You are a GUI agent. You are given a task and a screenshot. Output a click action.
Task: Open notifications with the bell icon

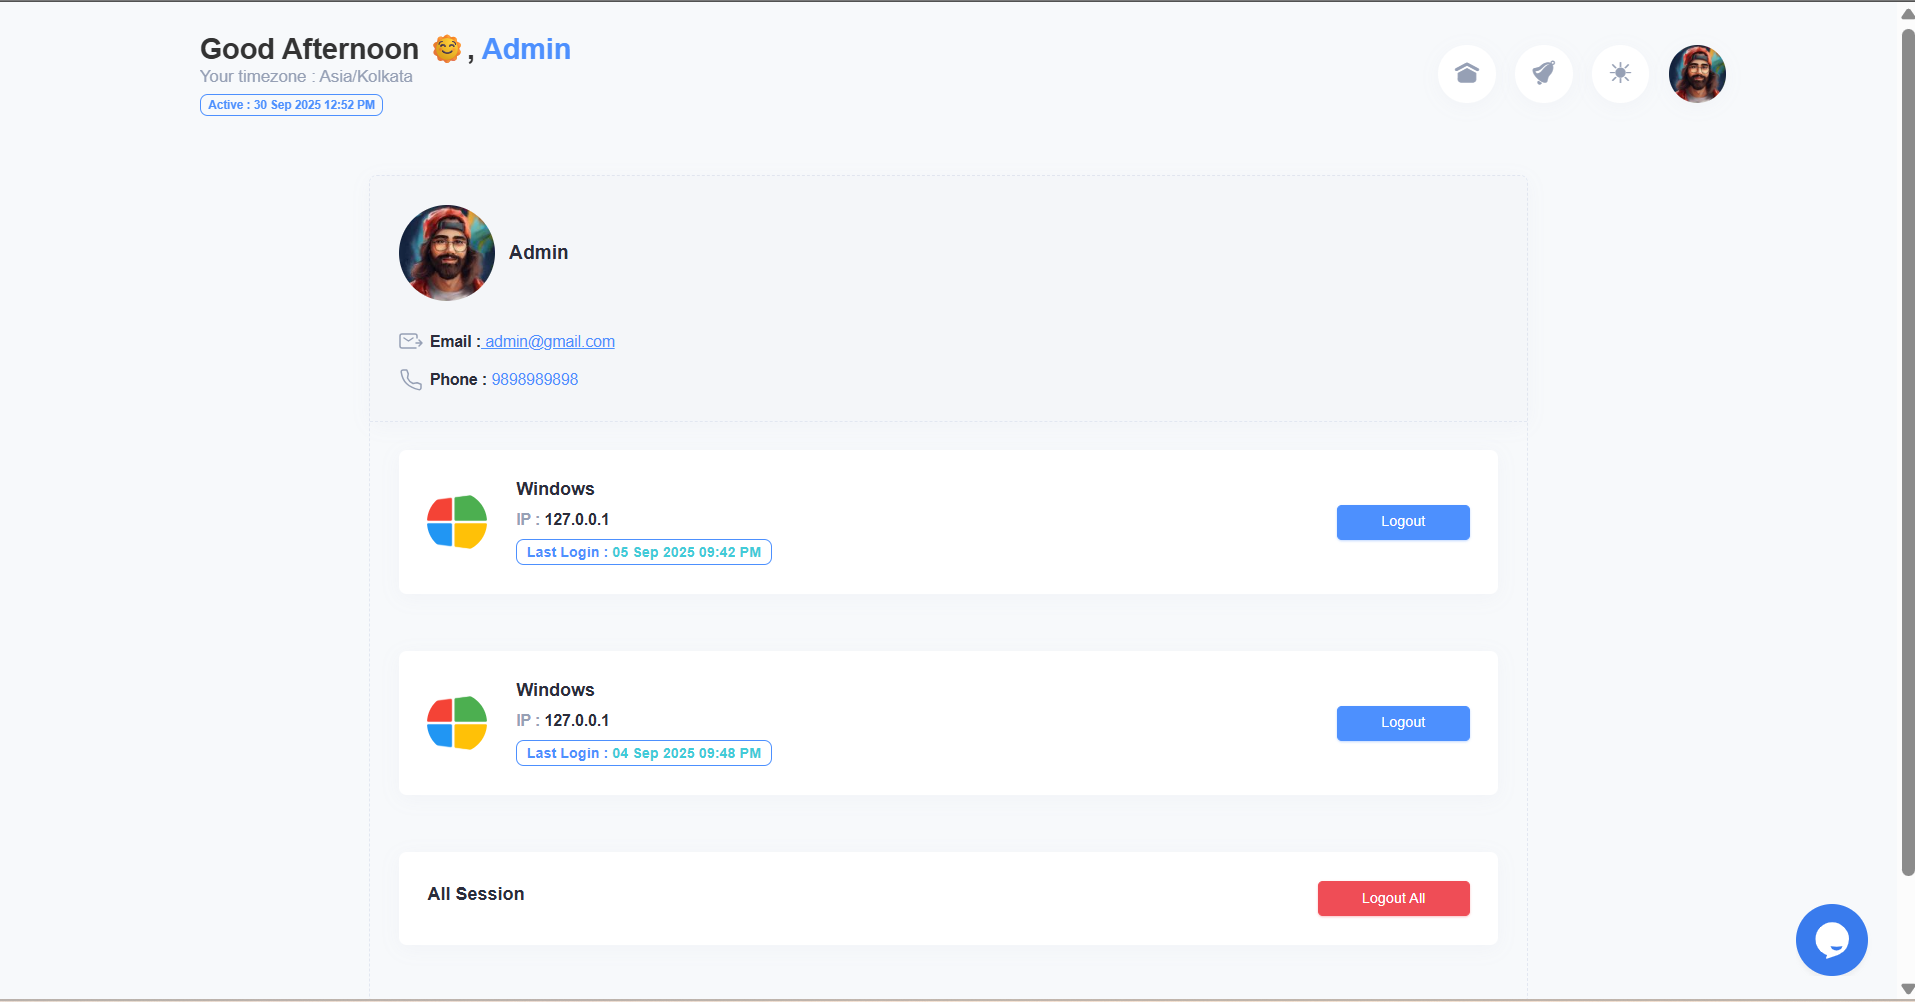(1543, 73)
